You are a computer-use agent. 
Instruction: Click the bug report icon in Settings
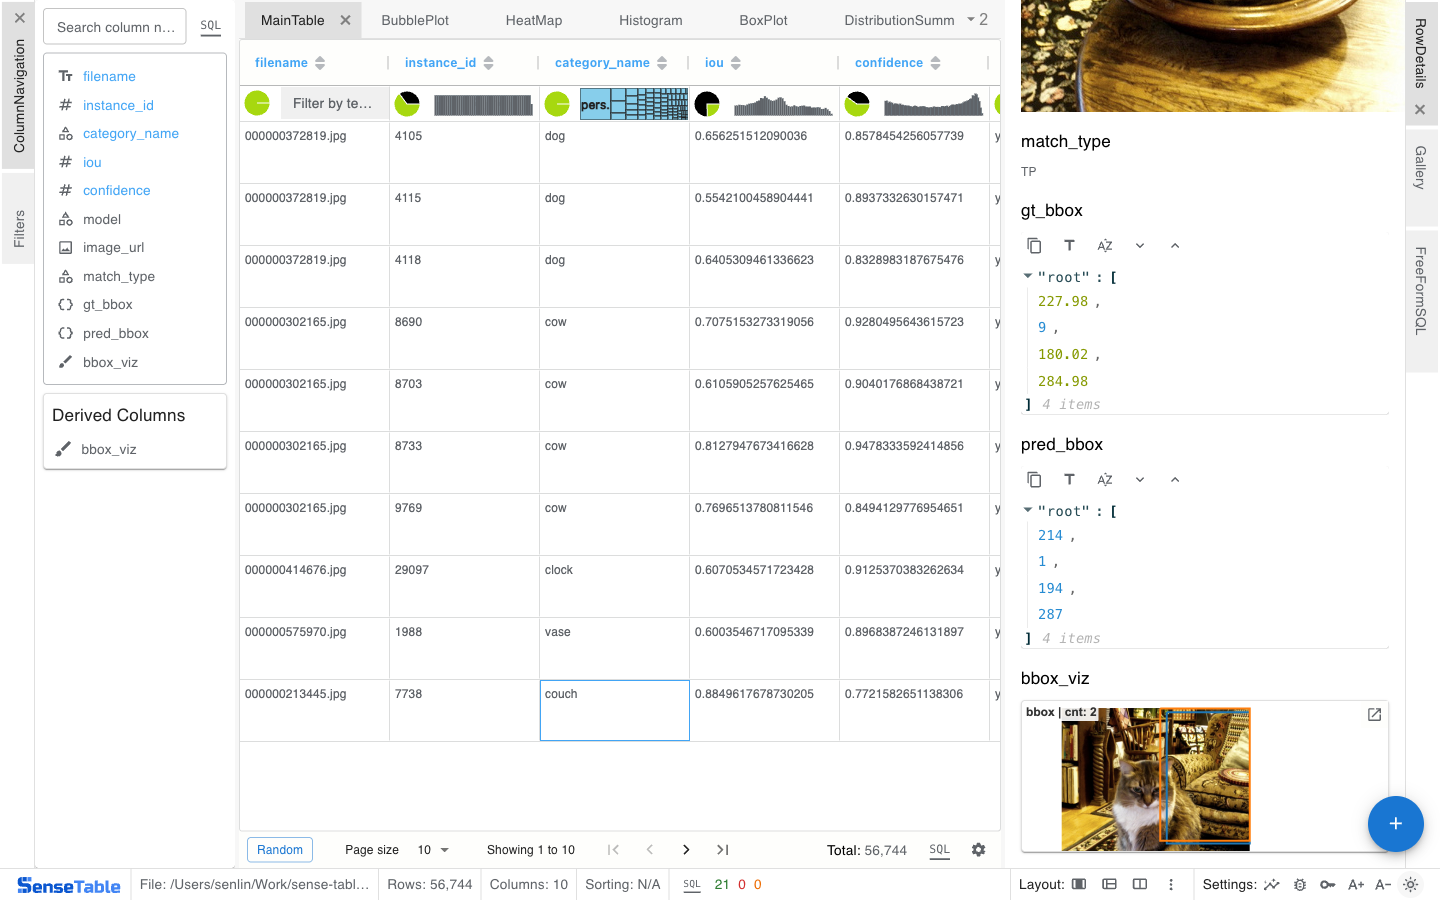[x=1299, y=885]
